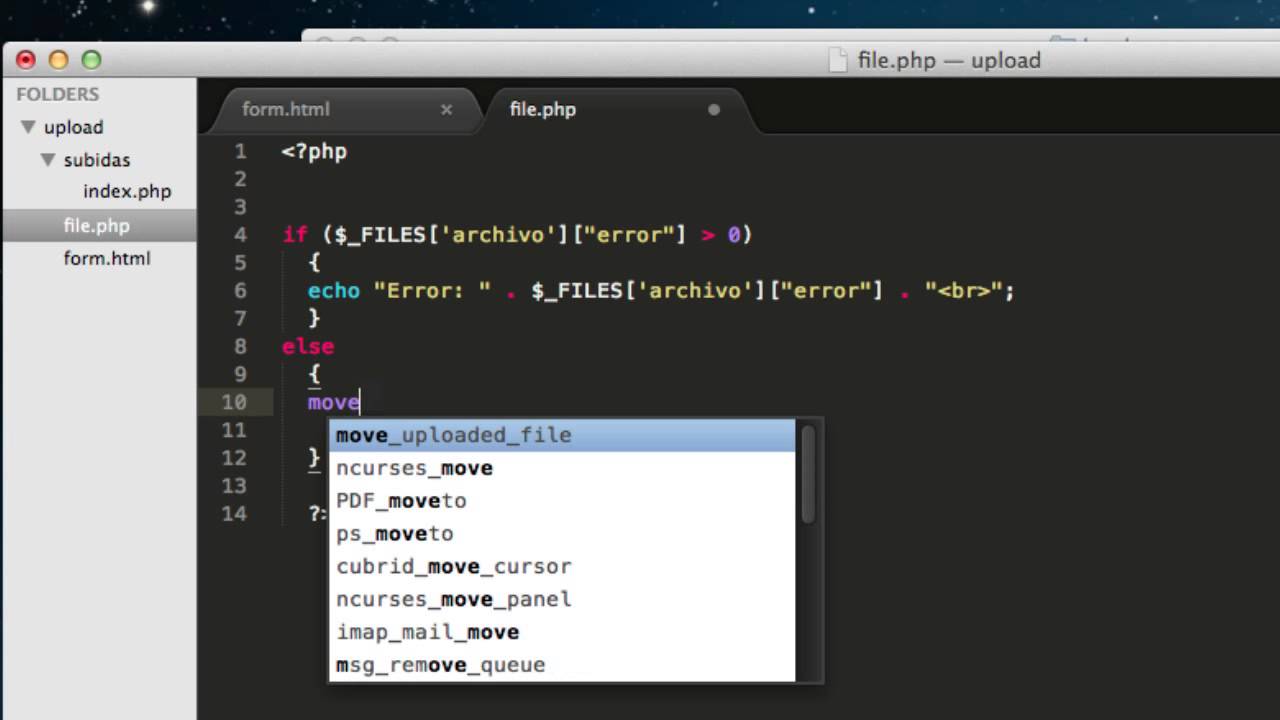1280x720 pixels.
Task: Choose ps_moveto autocomplete suggestion
Action: [562, 534]
